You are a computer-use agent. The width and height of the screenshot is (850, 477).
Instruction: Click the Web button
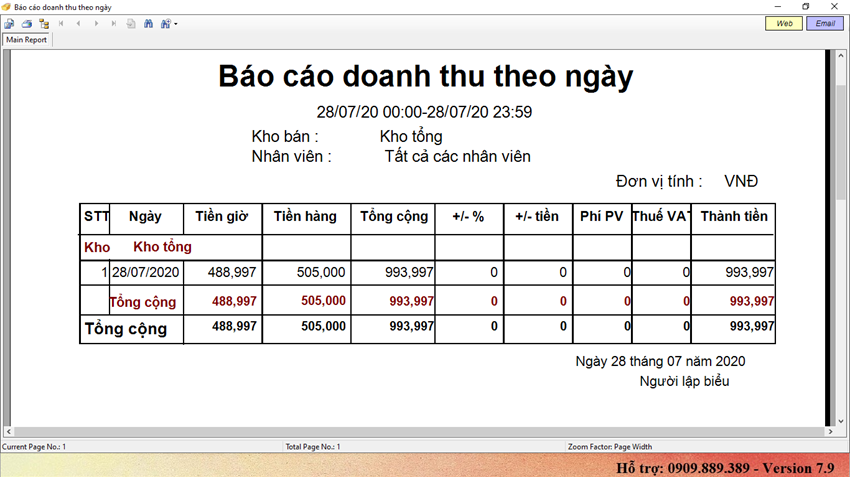pyautogui.click(x=784, y=23)
